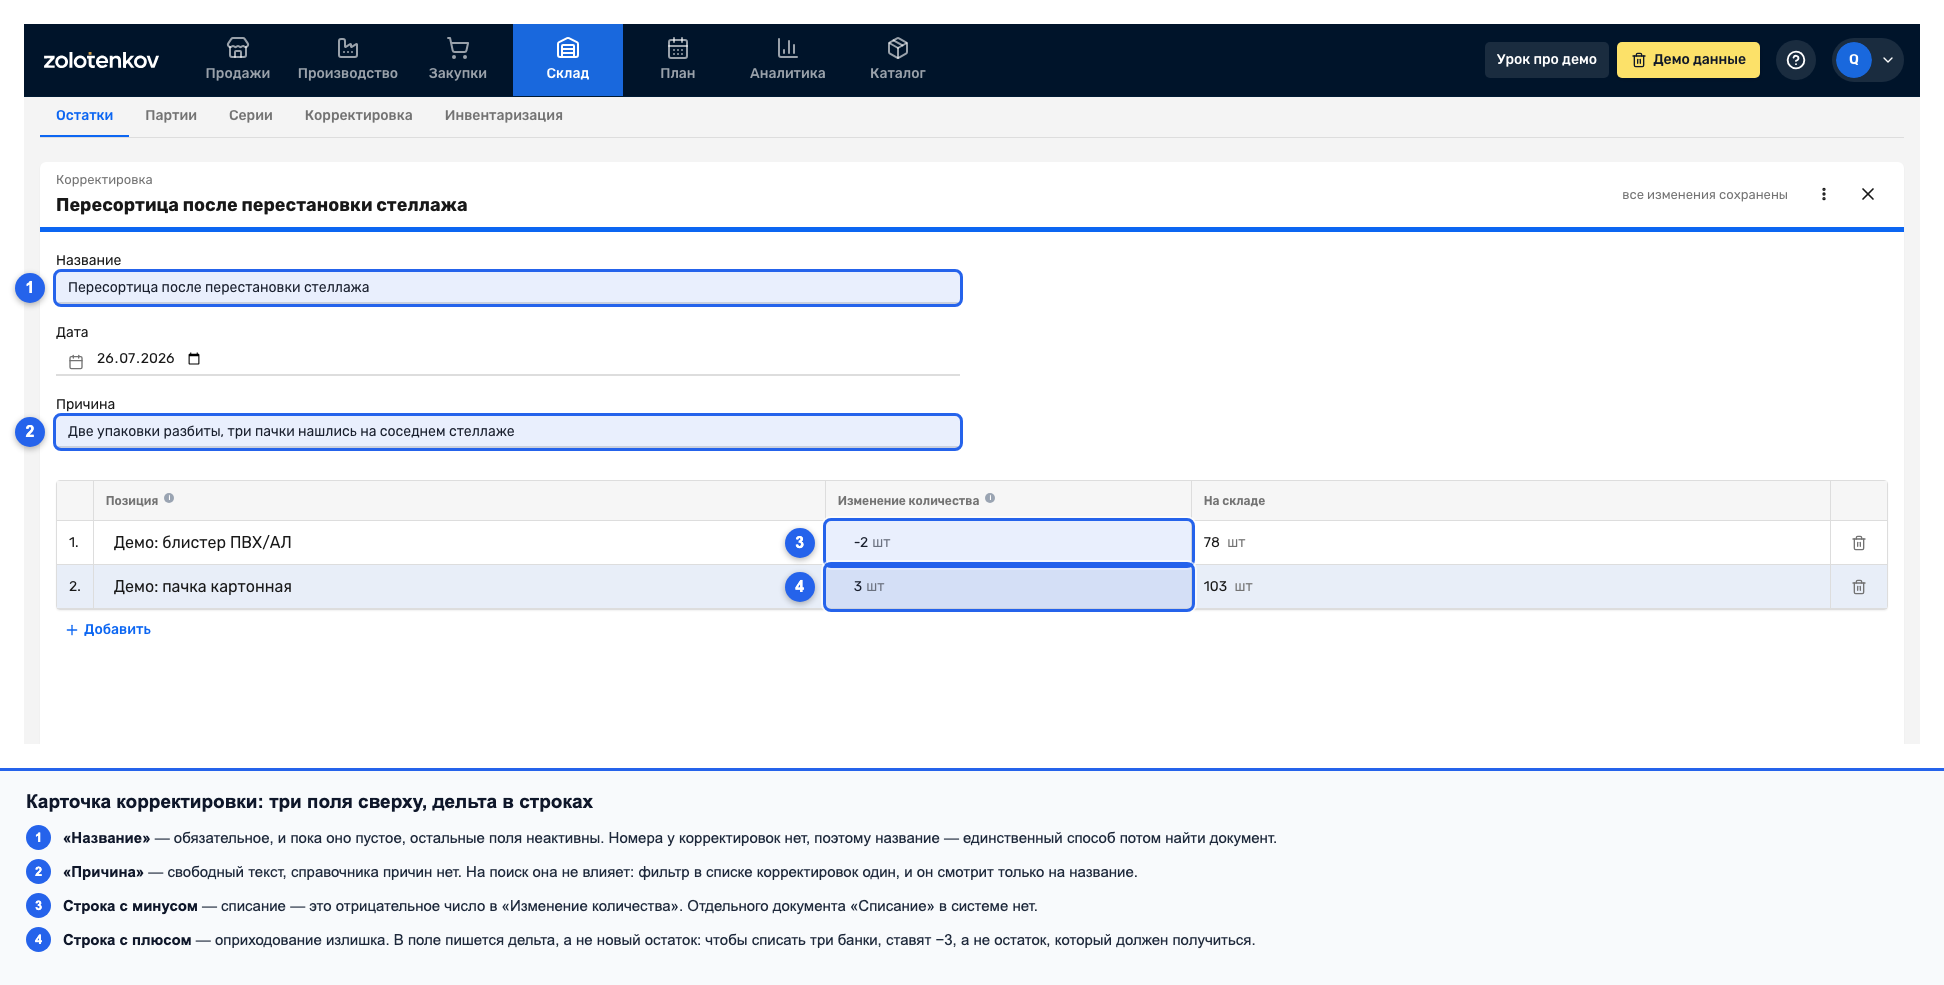This screenshot has width=1944, height=985.
Task: Go to Закупки section
Action: click(x=457, y=60)
